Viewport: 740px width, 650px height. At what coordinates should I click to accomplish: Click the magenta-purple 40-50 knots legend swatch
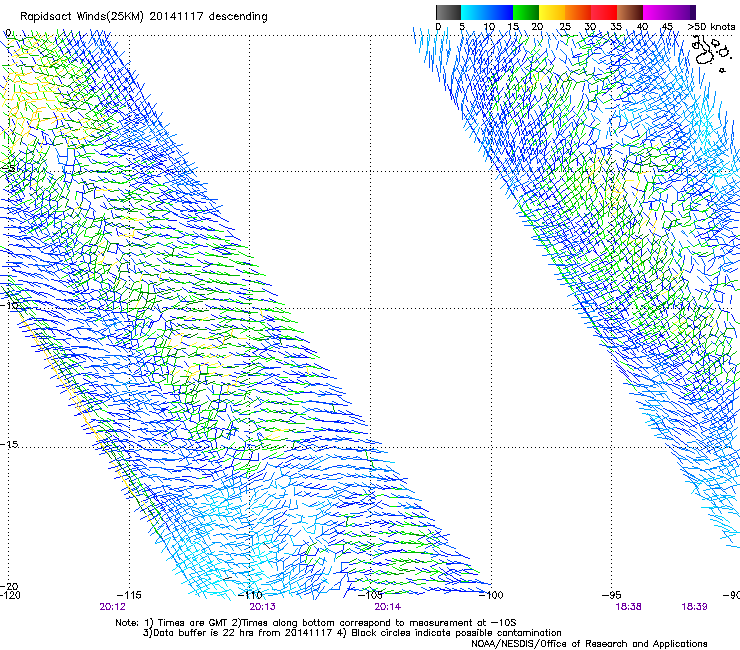(x=669, y=12)
